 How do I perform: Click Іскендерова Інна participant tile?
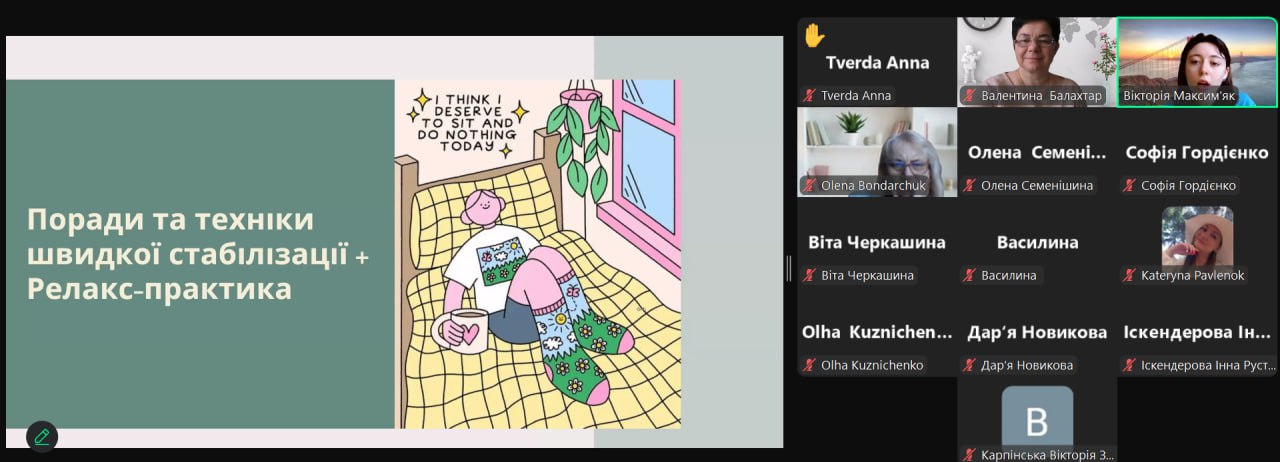click(x=1197, y=332)
